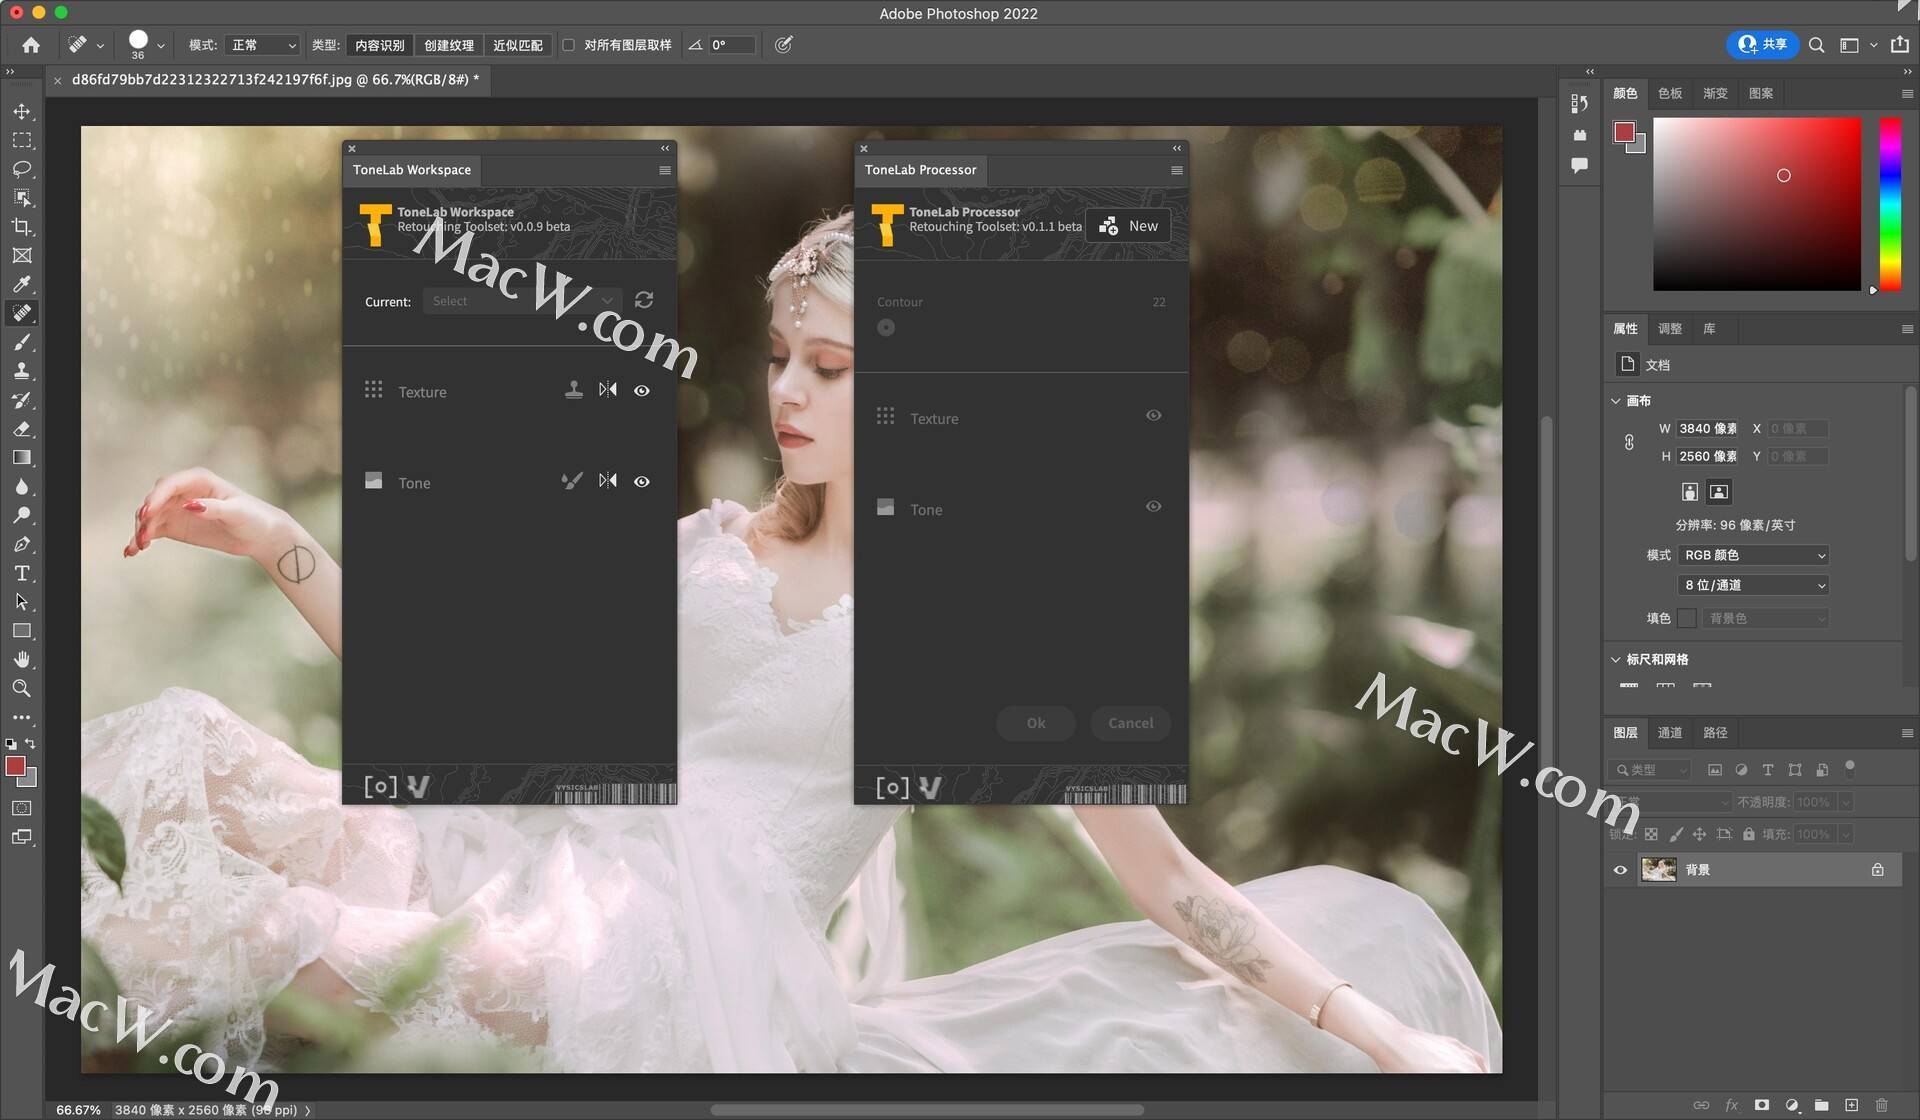Click the stamp icon in the Texture row

tap(573, 390)
